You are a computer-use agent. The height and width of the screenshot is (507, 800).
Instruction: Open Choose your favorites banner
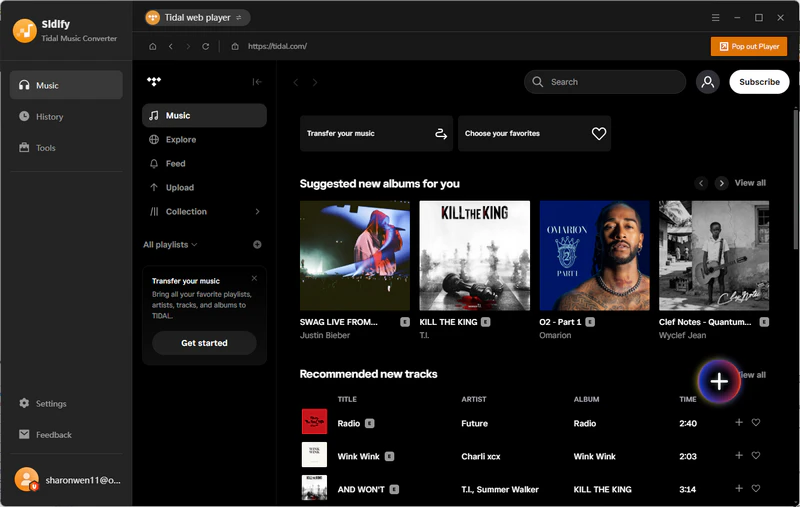(534, 134)
